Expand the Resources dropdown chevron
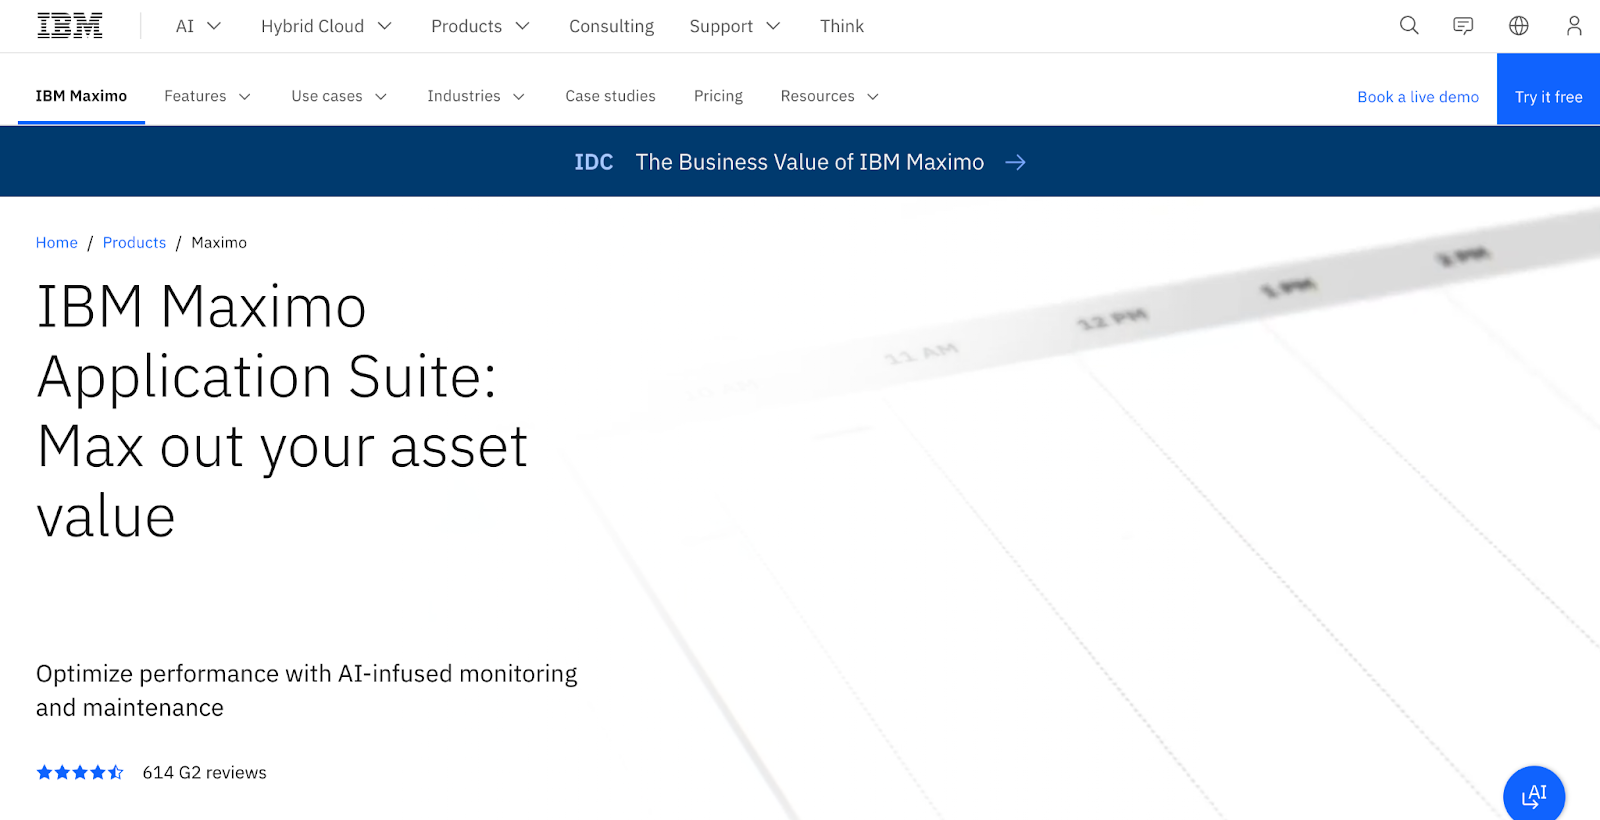This screenshot has width=1600, height=820. point(873,97)
